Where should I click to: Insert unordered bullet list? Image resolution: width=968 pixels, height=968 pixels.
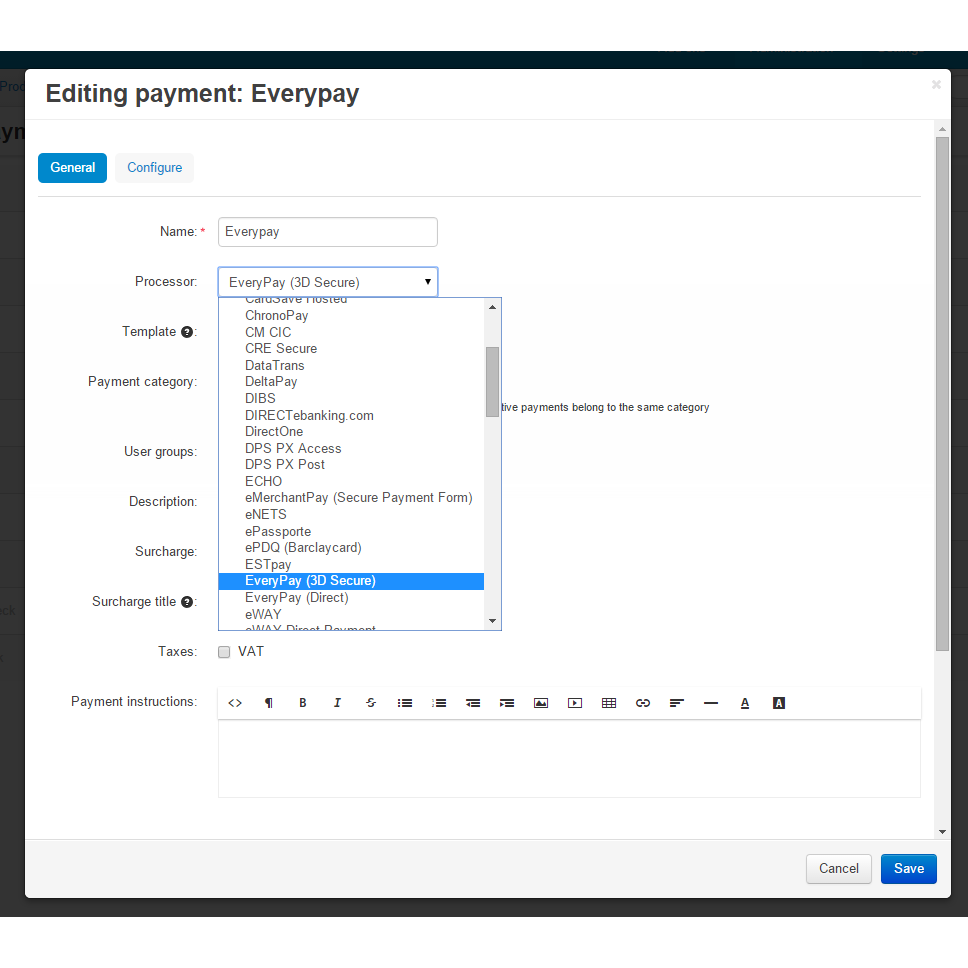(x=405, y=703)
